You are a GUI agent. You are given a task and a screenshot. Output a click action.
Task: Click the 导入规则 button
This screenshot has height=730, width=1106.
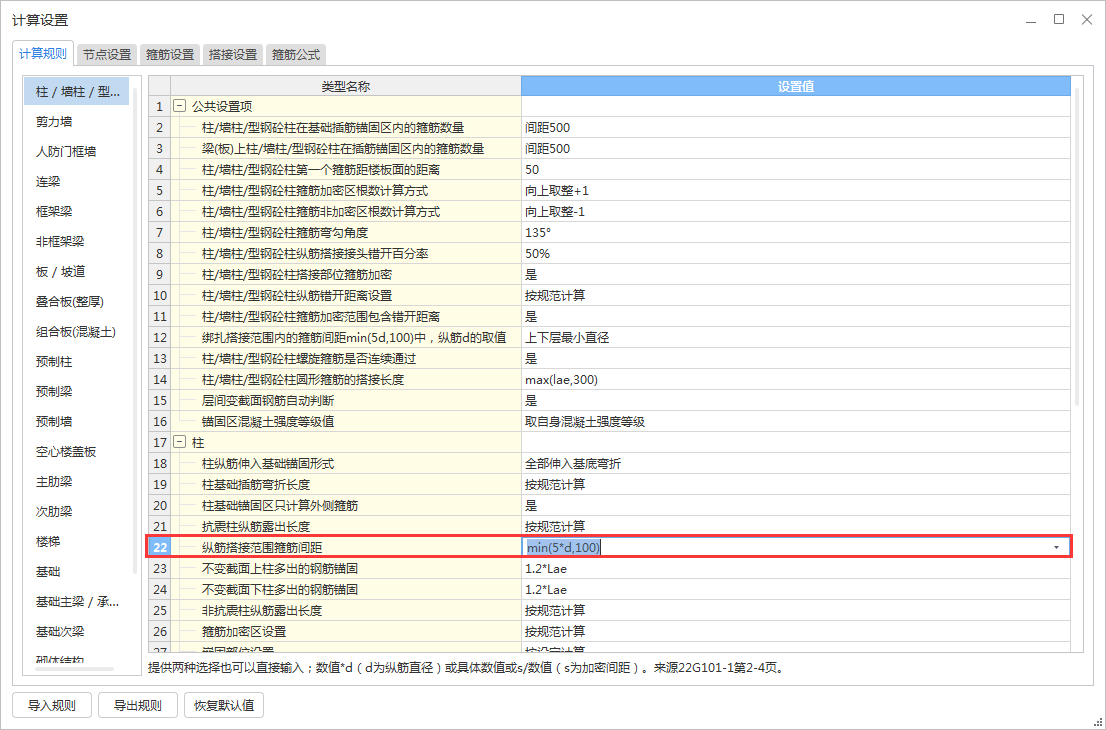tap(51, 705)
